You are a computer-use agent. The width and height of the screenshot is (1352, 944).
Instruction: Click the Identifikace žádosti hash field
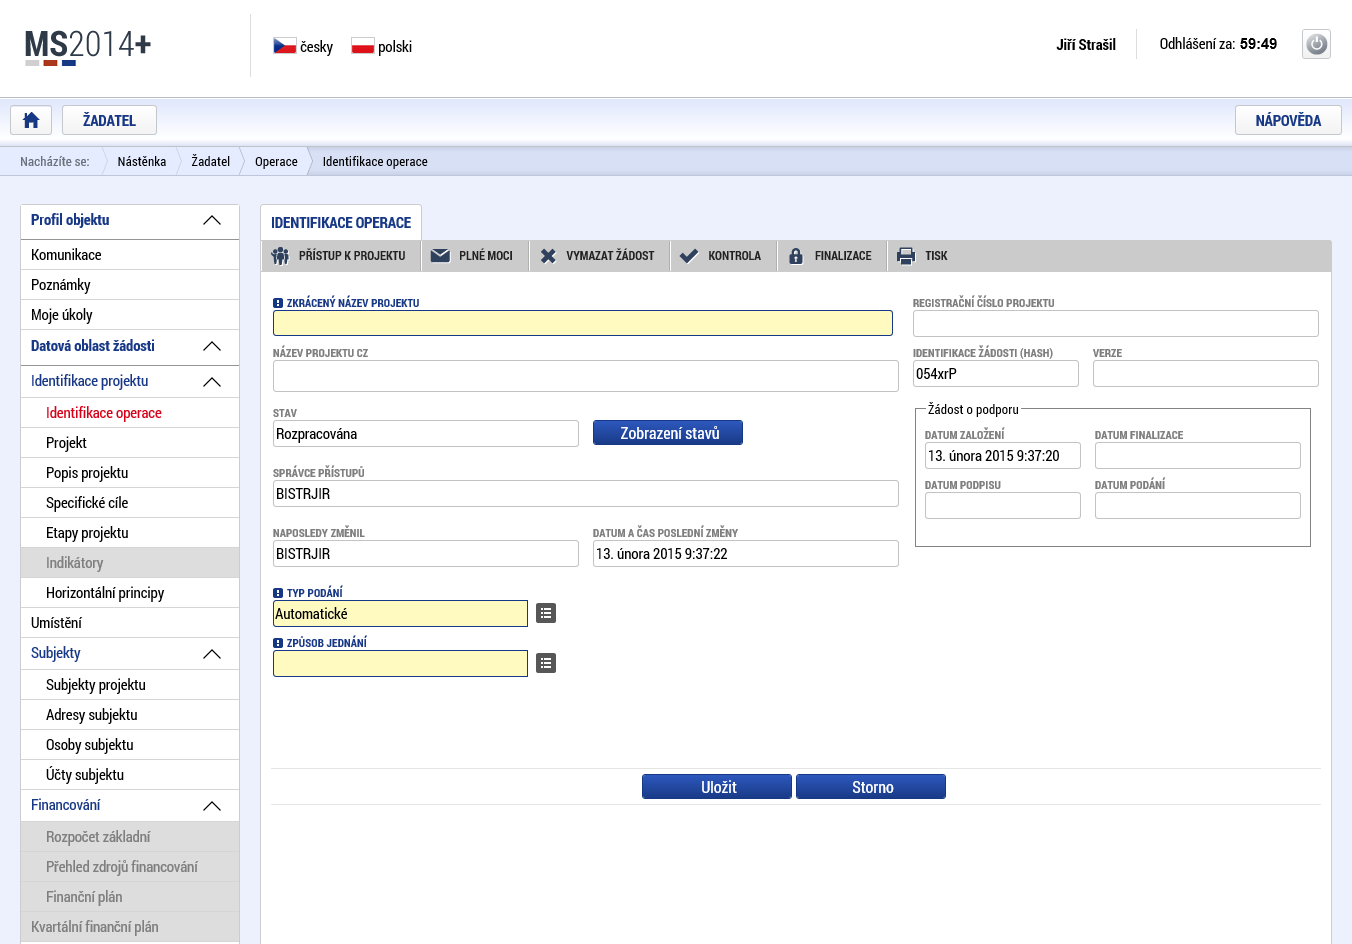point(996,373)
